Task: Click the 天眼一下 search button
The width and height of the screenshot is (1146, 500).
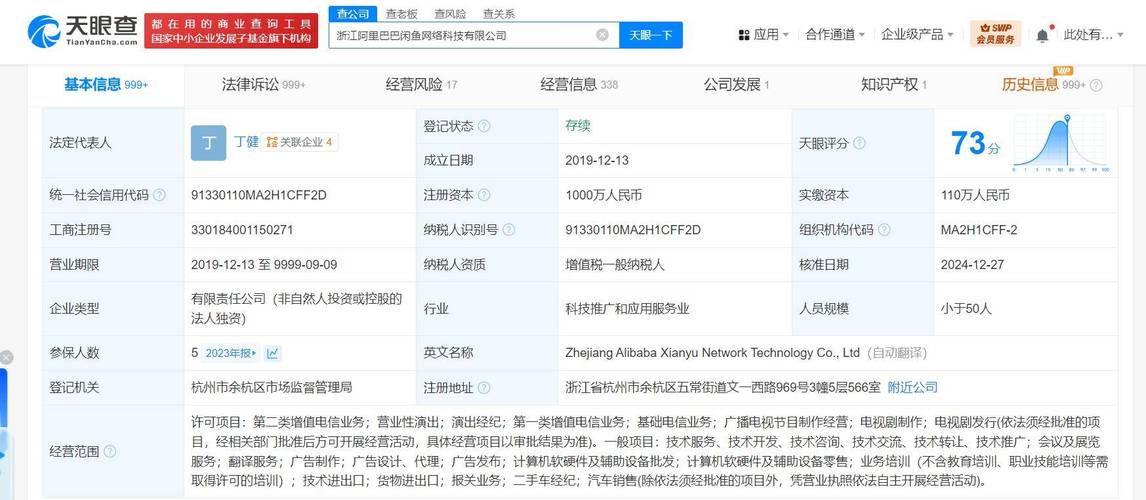Action: (650, 34)
